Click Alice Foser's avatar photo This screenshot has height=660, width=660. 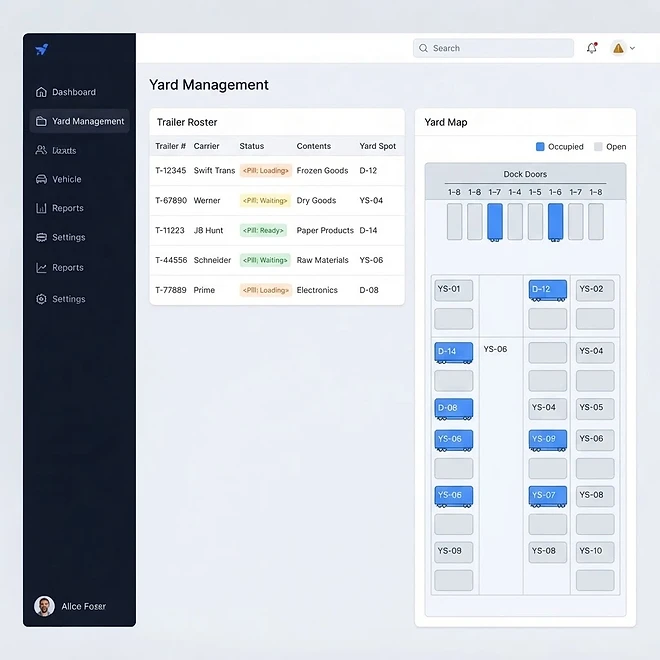coord(44,606)
